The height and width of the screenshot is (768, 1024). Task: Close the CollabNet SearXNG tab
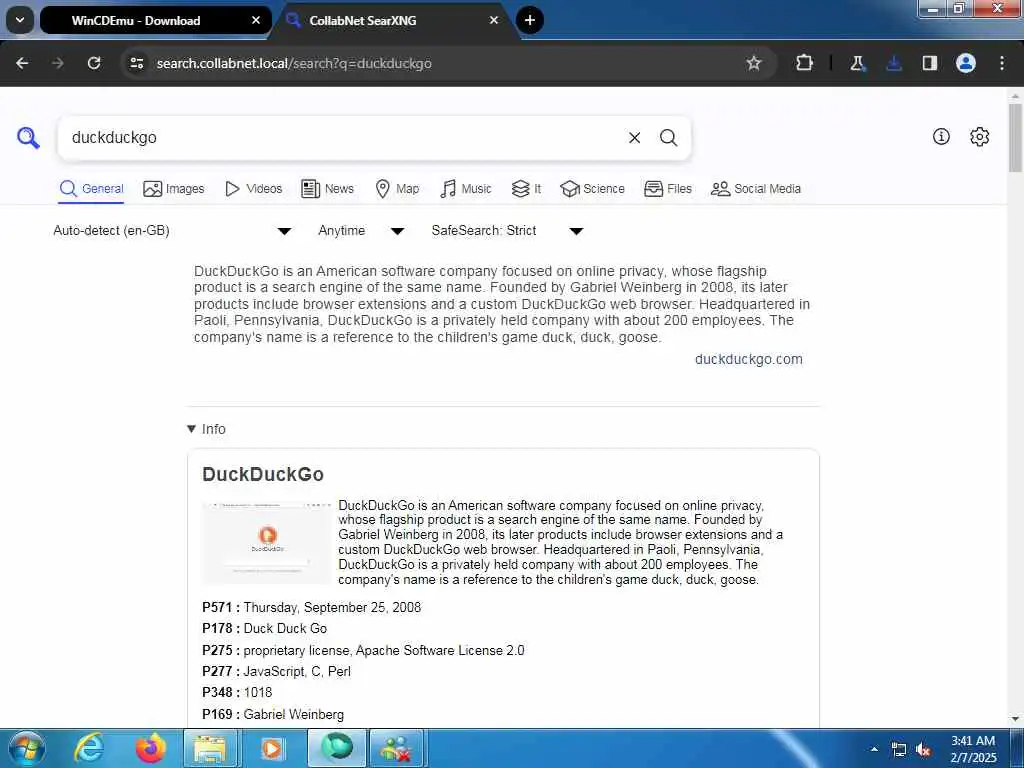tap(494, 20)
